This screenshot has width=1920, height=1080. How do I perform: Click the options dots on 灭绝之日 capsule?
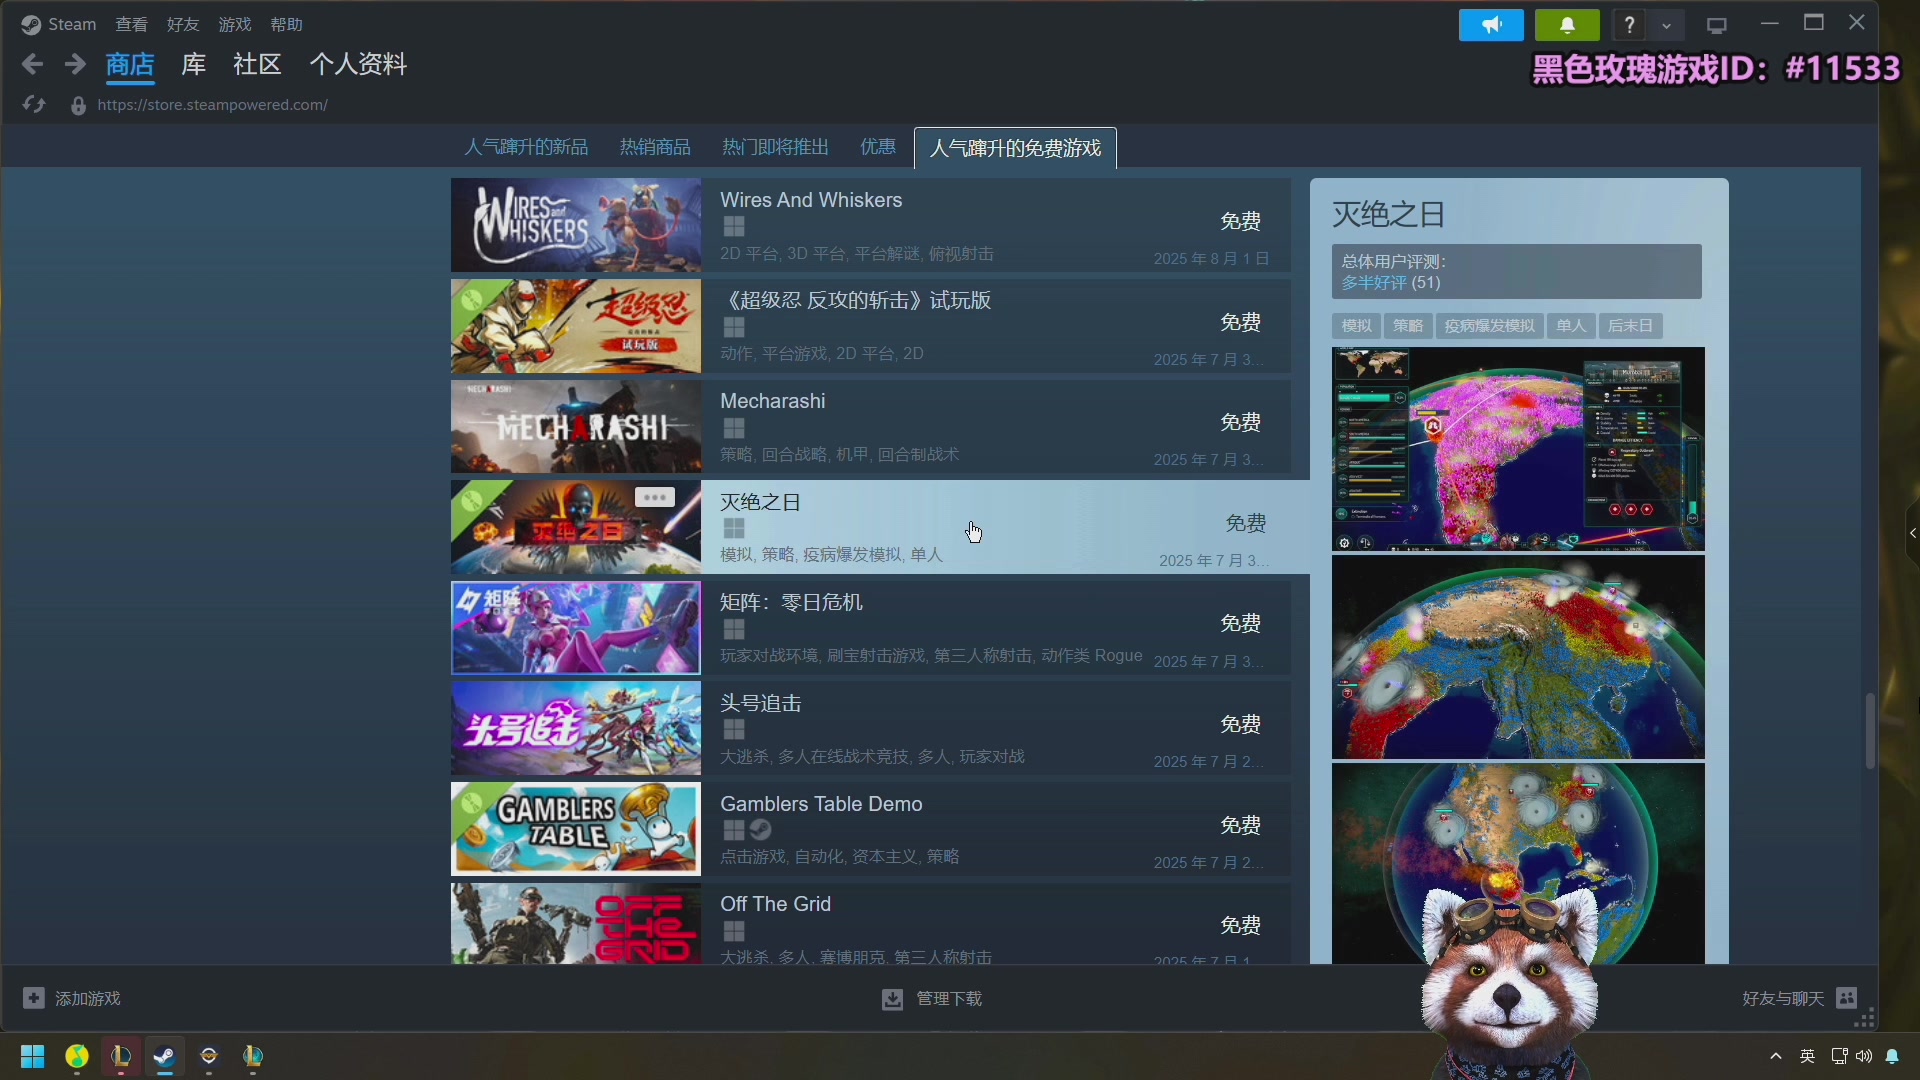(x=655, y=497)
